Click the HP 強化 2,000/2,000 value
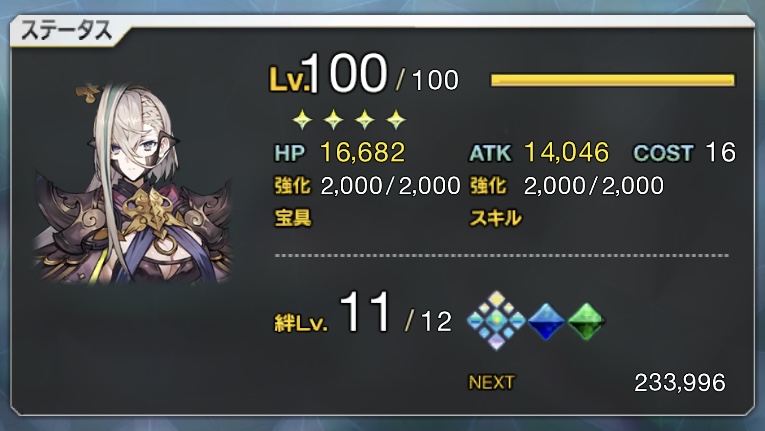Viewport: 765px width, 431px height. (390, 185)
